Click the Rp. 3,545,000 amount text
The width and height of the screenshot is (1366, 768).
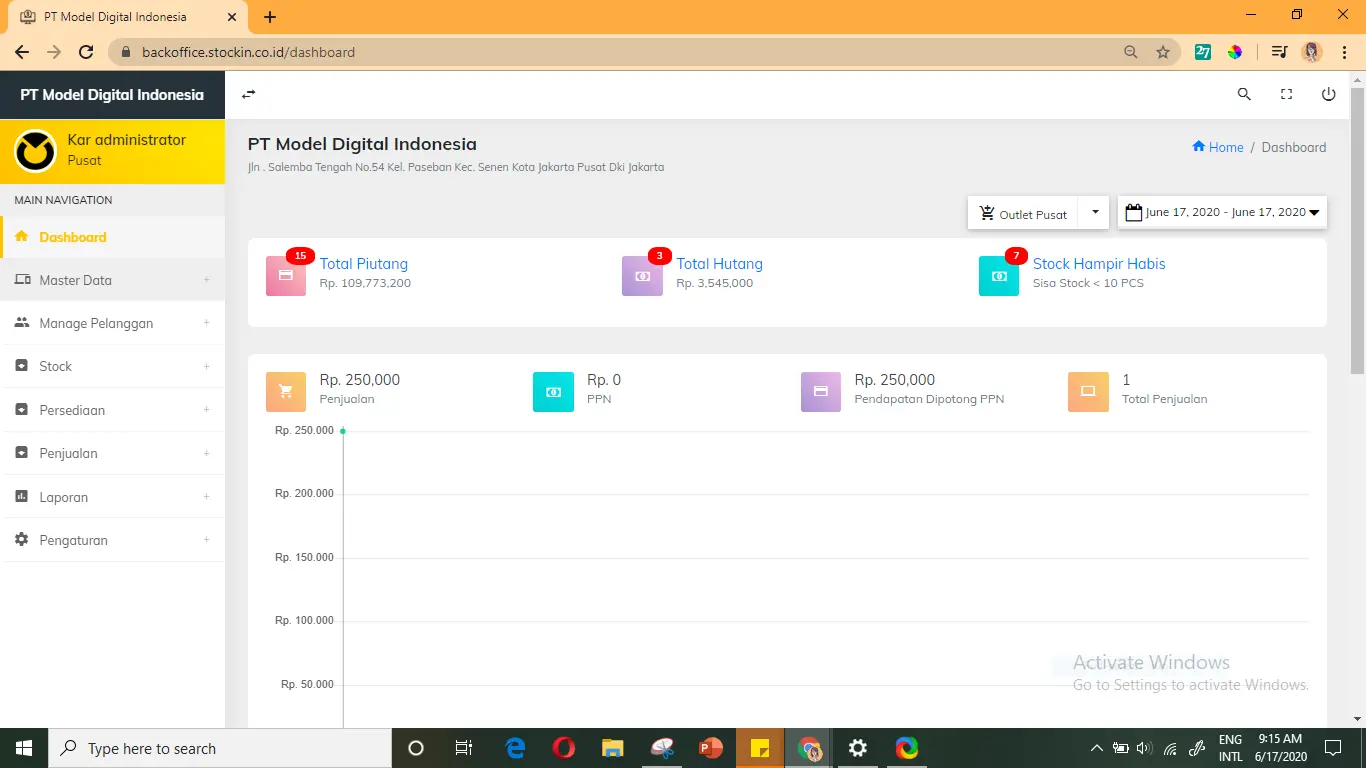tap(715, 283)
